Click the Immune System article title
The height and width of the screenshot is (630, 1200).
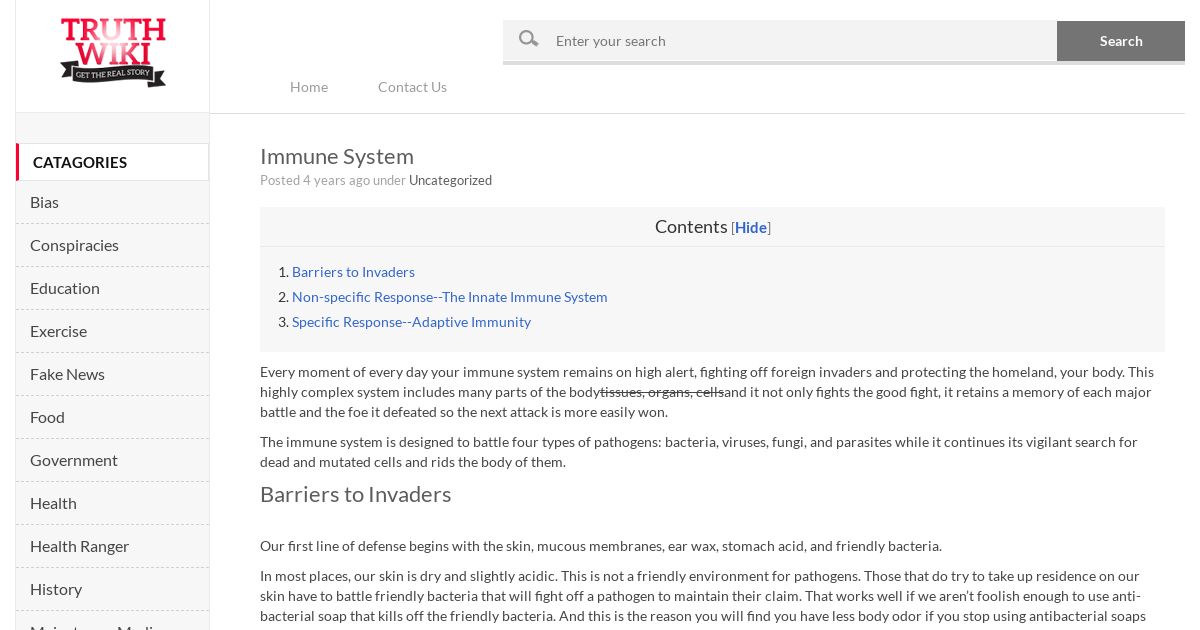(x=337, y=156)
